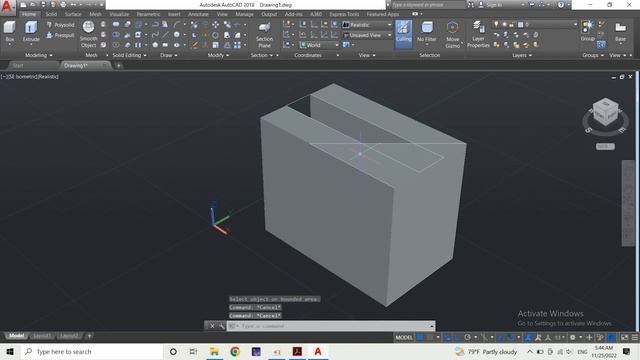This screenshot has height=360, width=640.
Task: Click the Group tool icon
Action: (x=587, y=31)
